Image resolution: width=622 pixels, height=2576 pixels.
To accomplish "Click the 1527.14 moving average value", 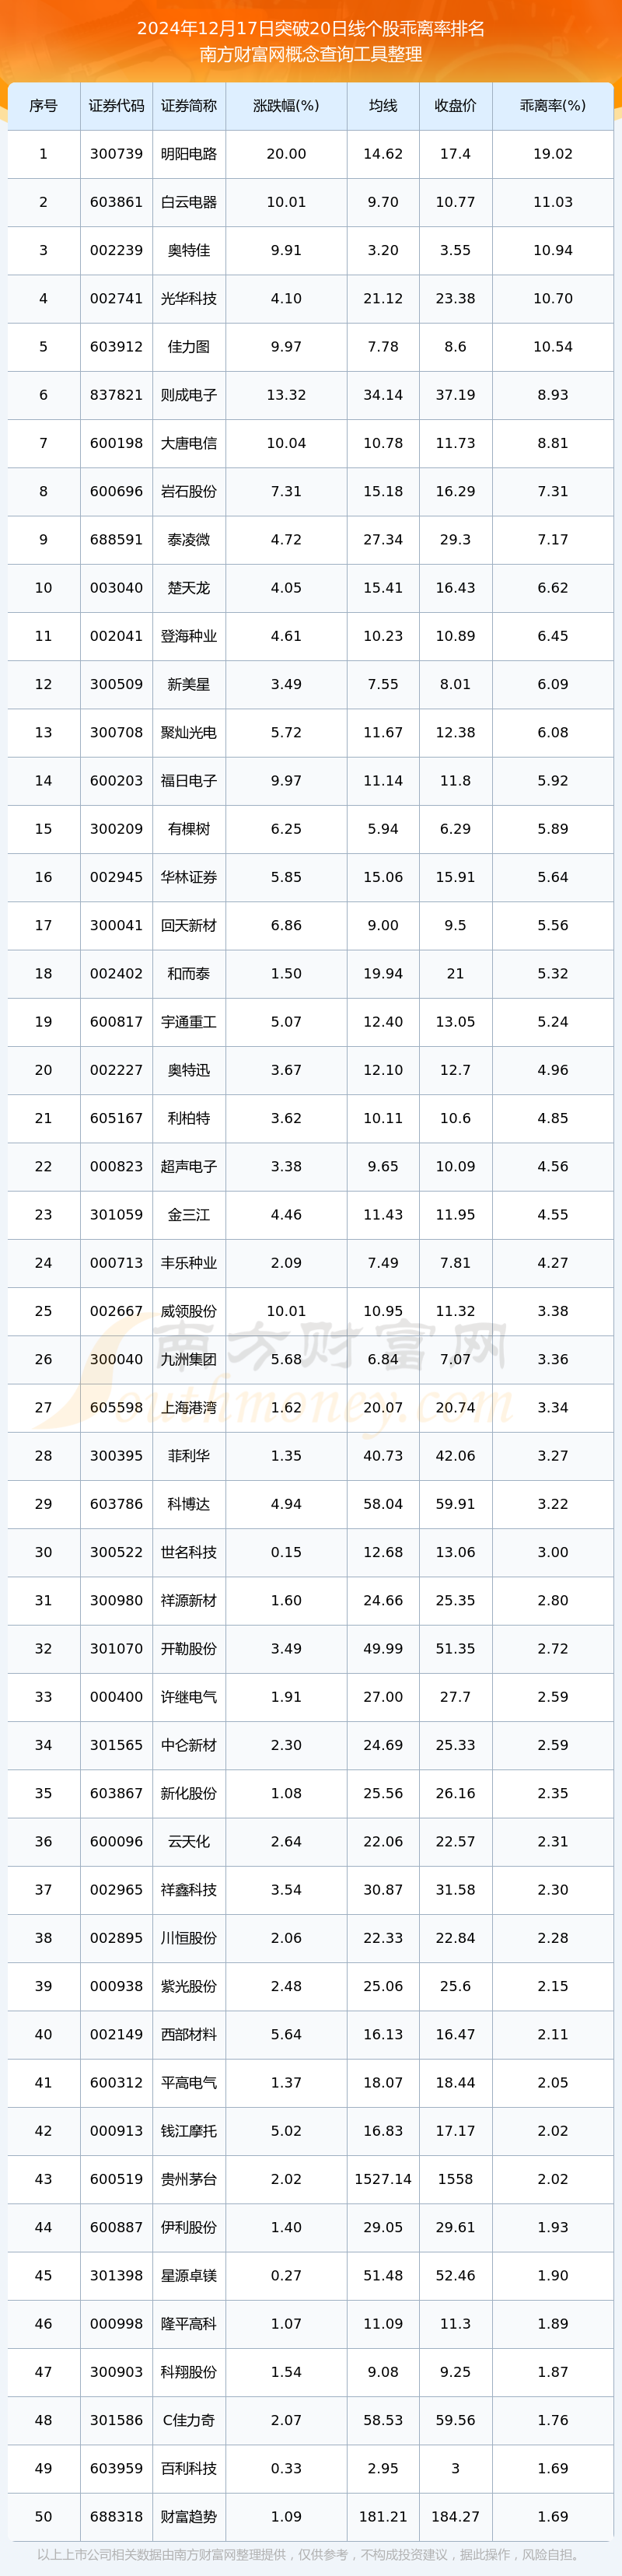I will (383, 2179).
